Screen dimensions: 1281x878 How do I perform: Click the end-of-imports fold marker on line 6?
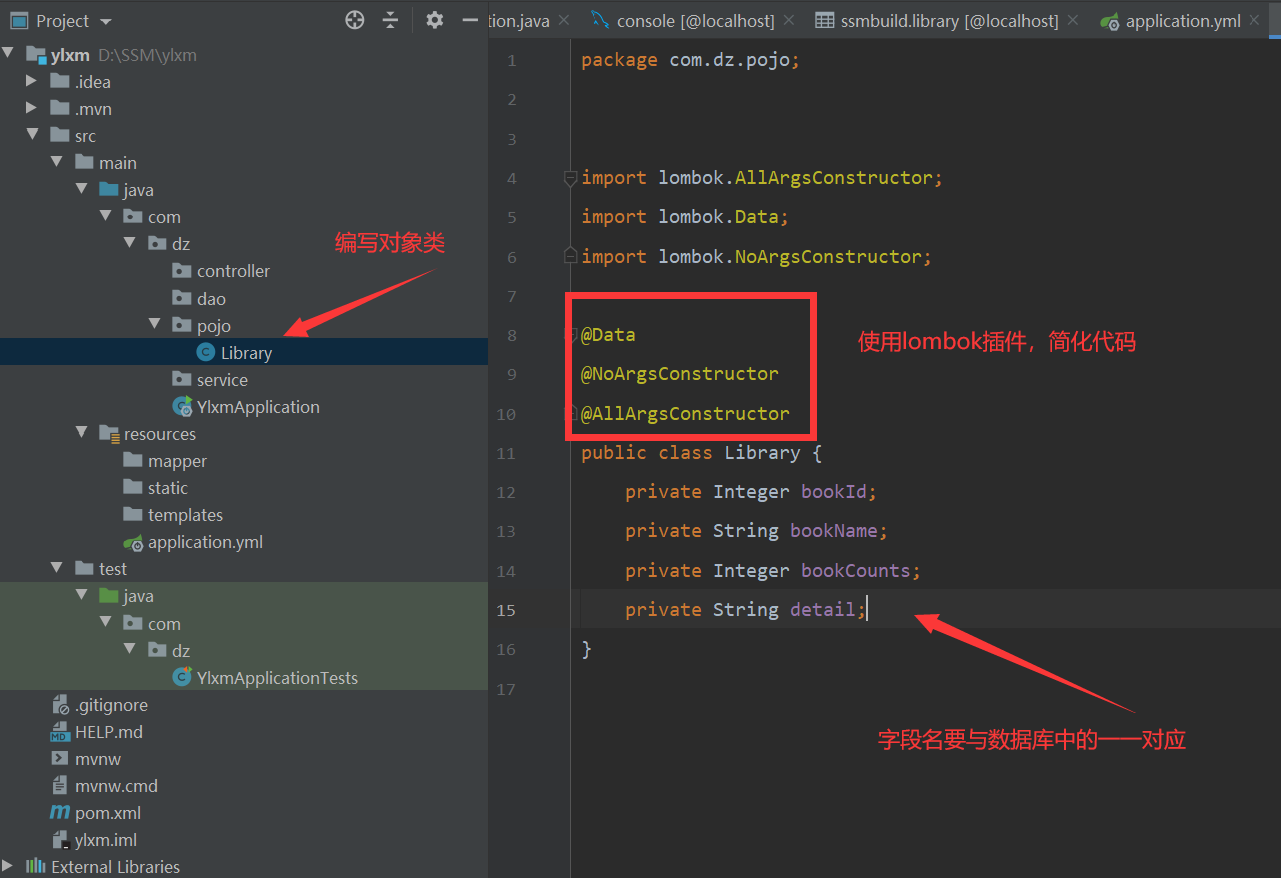570,257
